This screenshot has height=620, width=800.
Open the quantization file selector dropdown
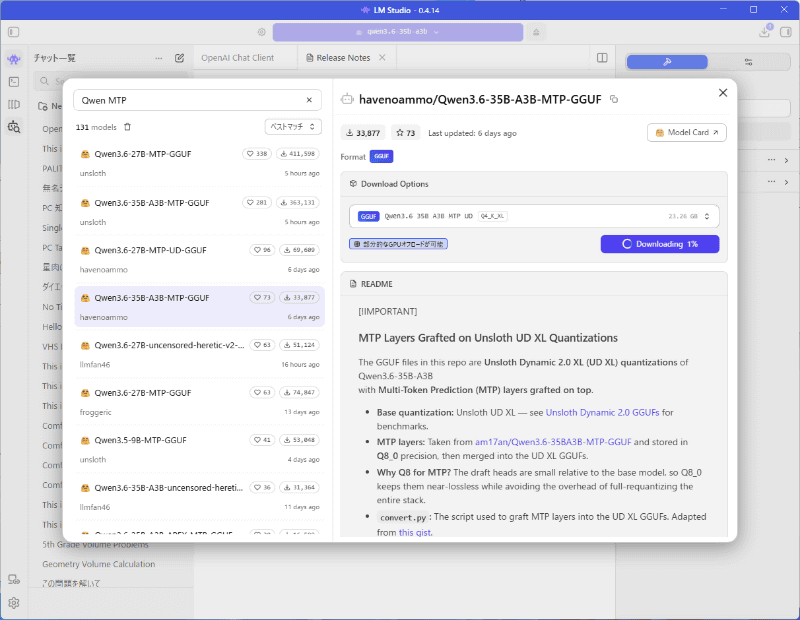(534, 216)
